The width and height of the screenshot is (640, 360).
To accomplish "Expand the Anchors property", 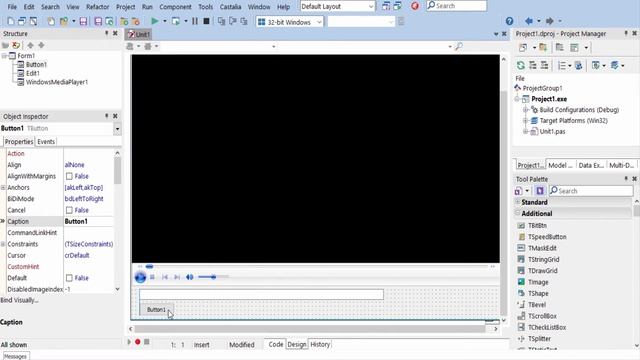I will point(3,188).
